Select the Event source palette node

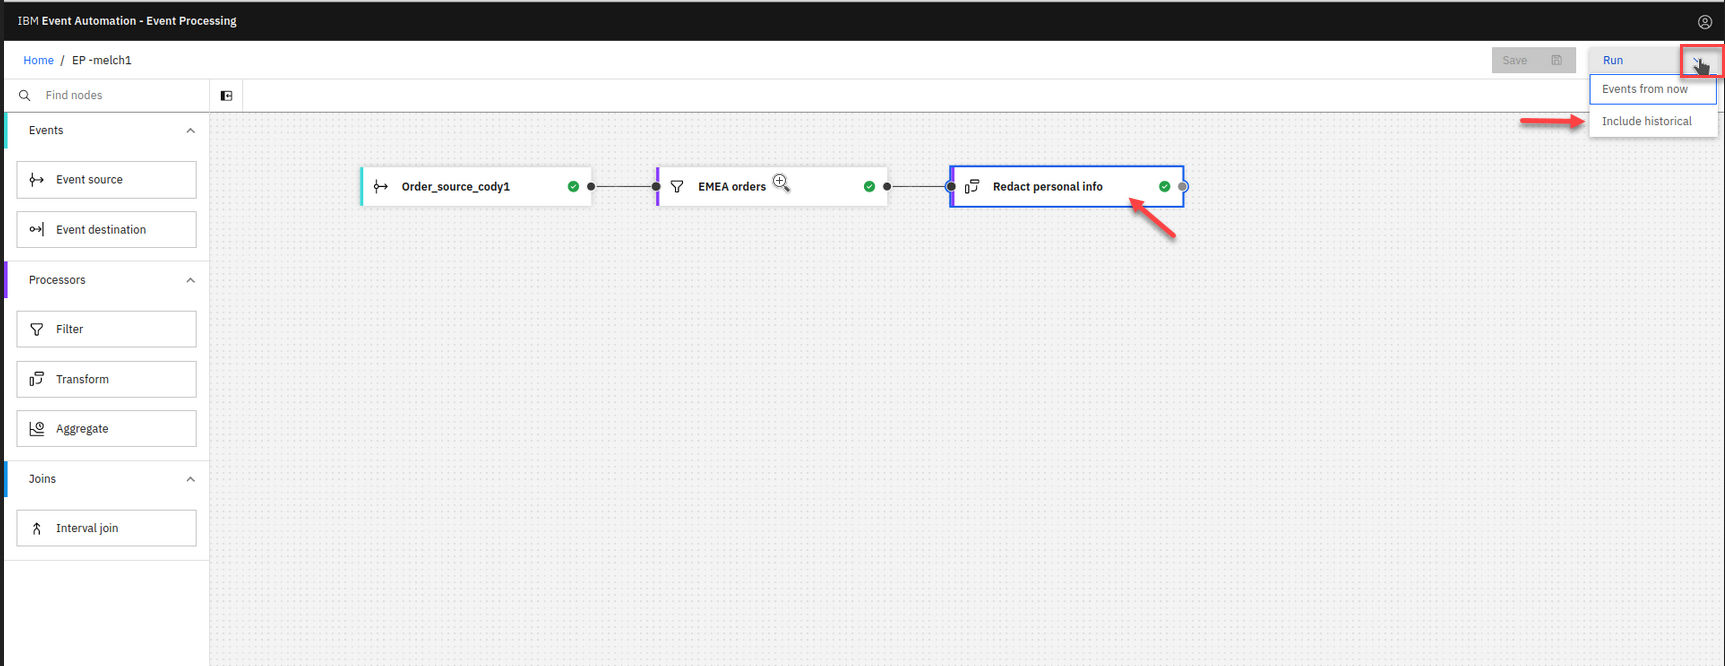pyautogui.click(x=106, y=180)
